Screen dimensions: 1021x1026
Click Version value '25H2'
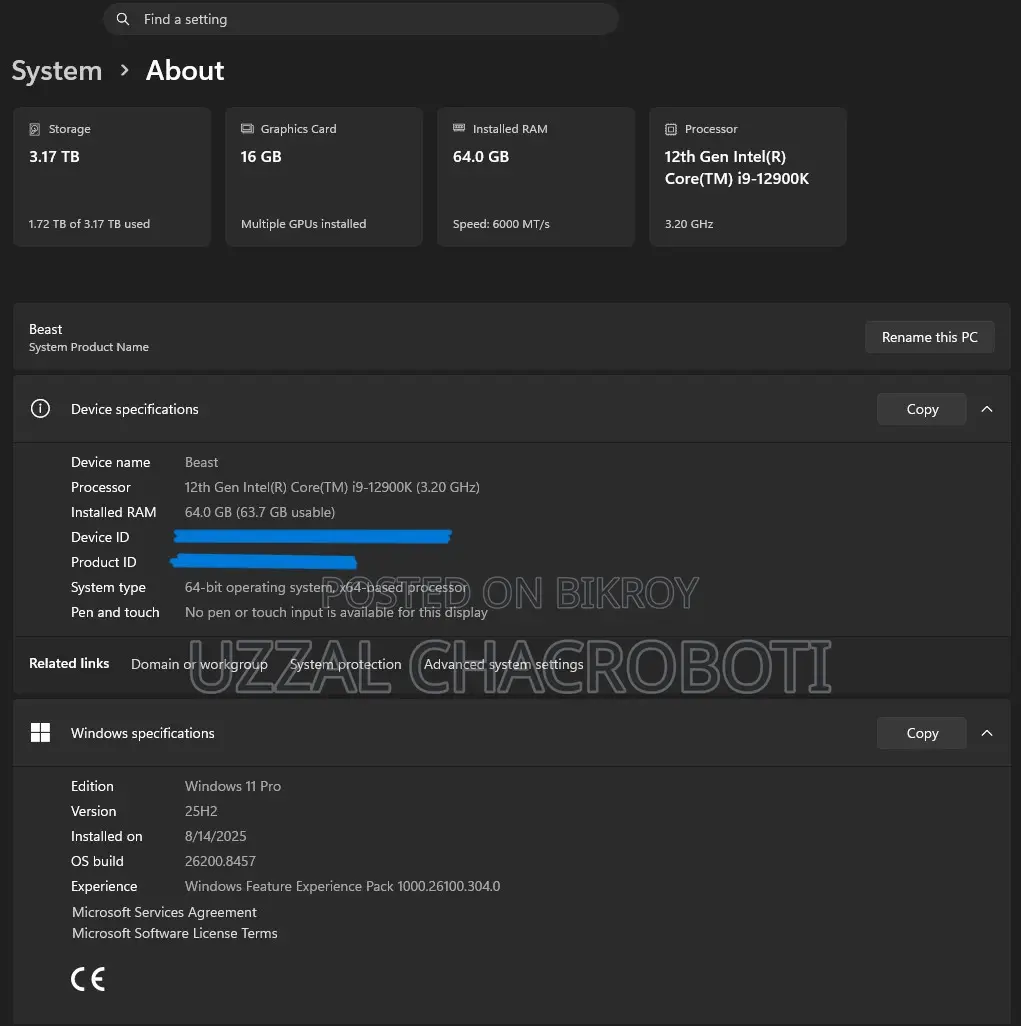(201, 811)
